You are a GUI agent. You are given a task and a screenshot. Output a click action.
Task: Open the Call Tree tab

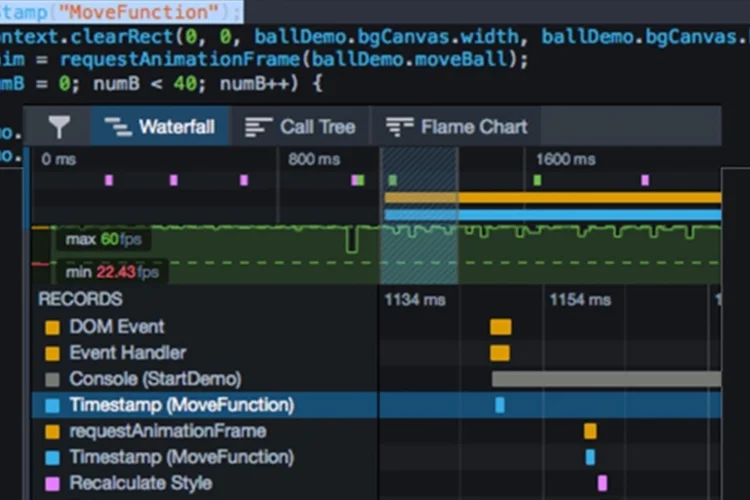[300, 127]
